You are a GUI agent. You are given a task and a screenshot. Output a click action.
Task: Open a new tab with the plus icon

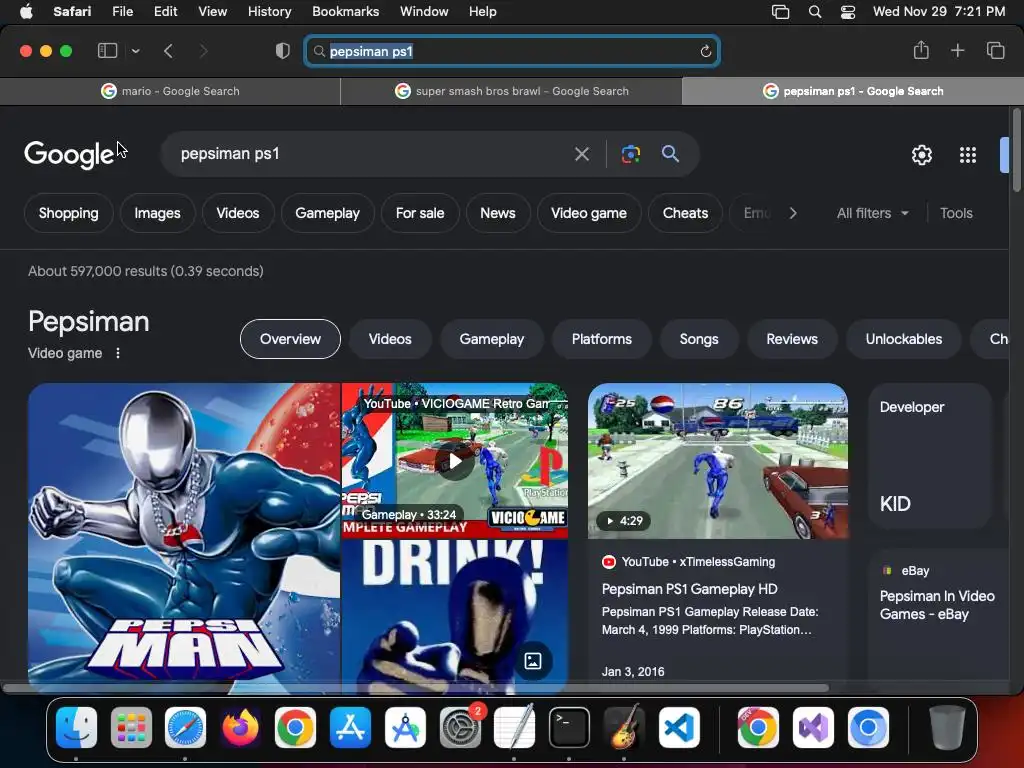(957, 50)
